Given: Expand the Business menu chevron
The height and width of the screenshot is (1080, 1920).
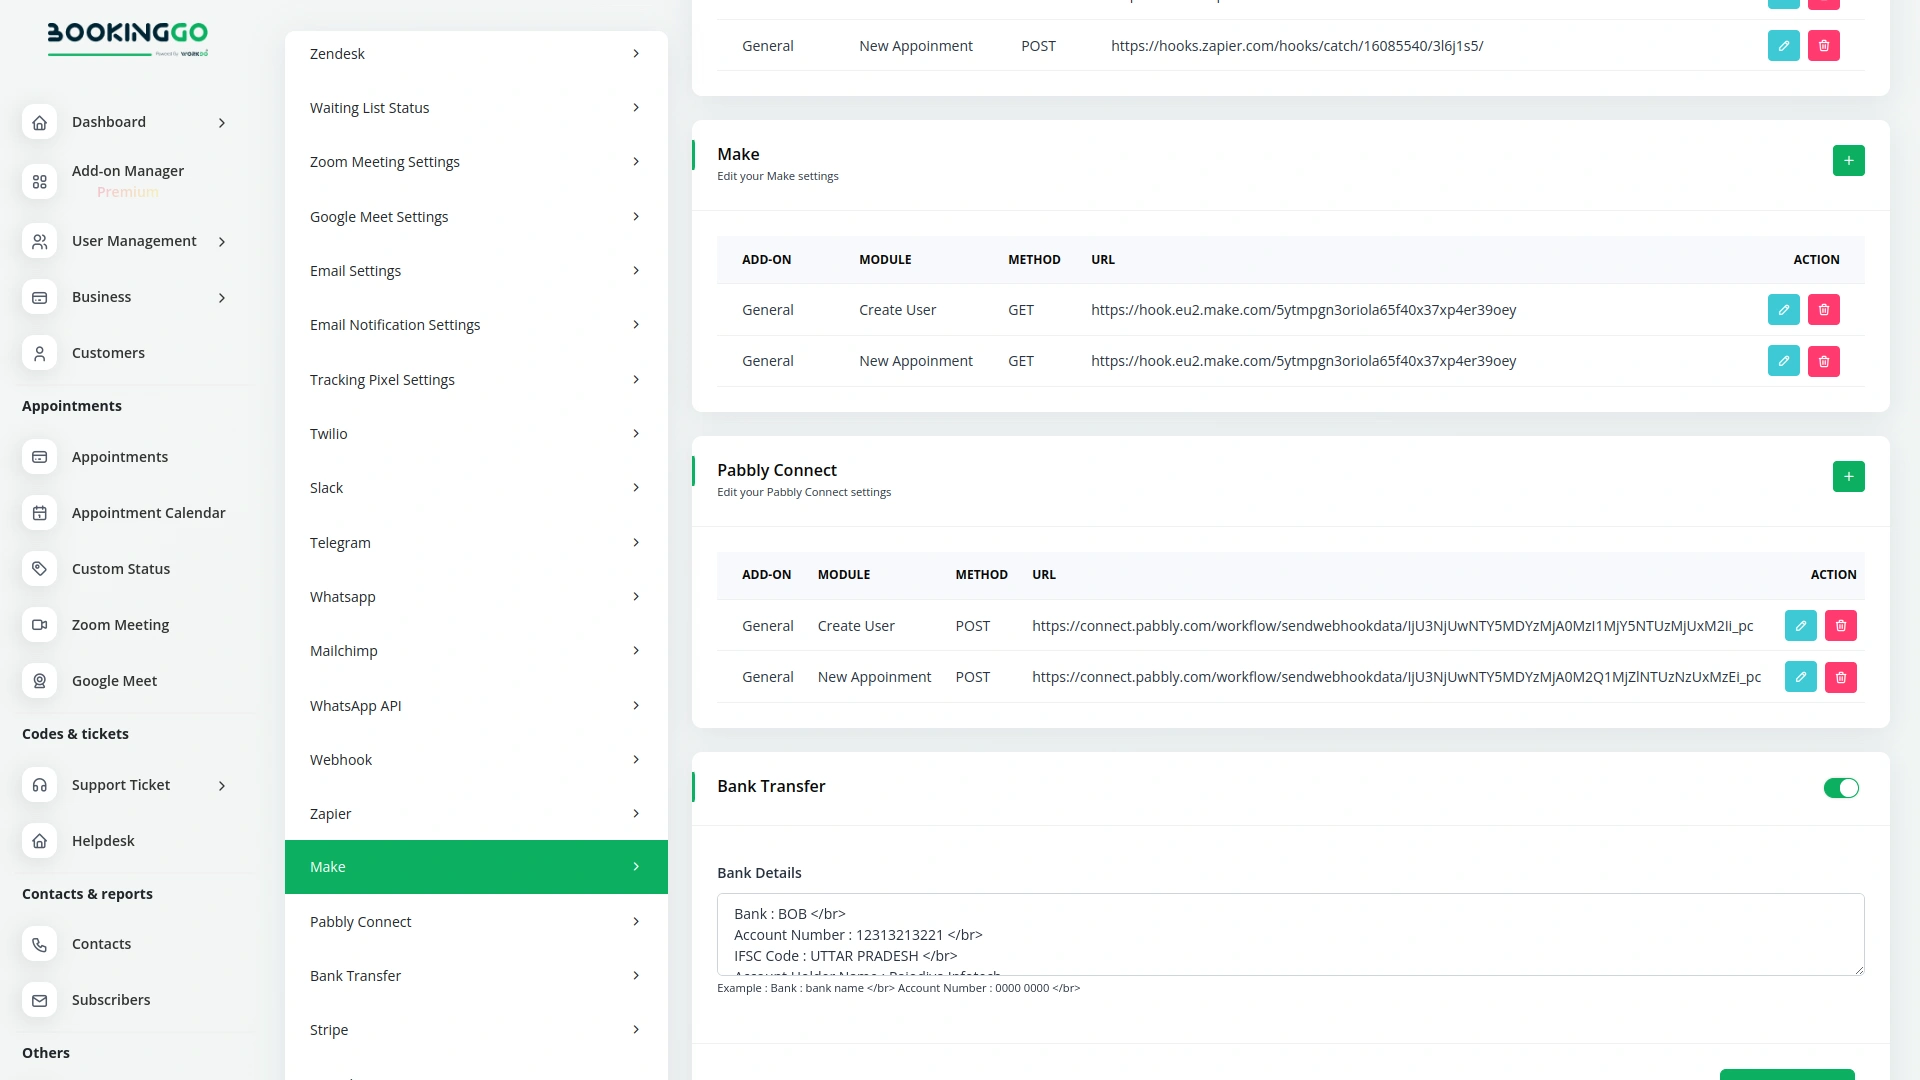Looking at the screenshot, I should pyautogui.click(x=222, y=297).
